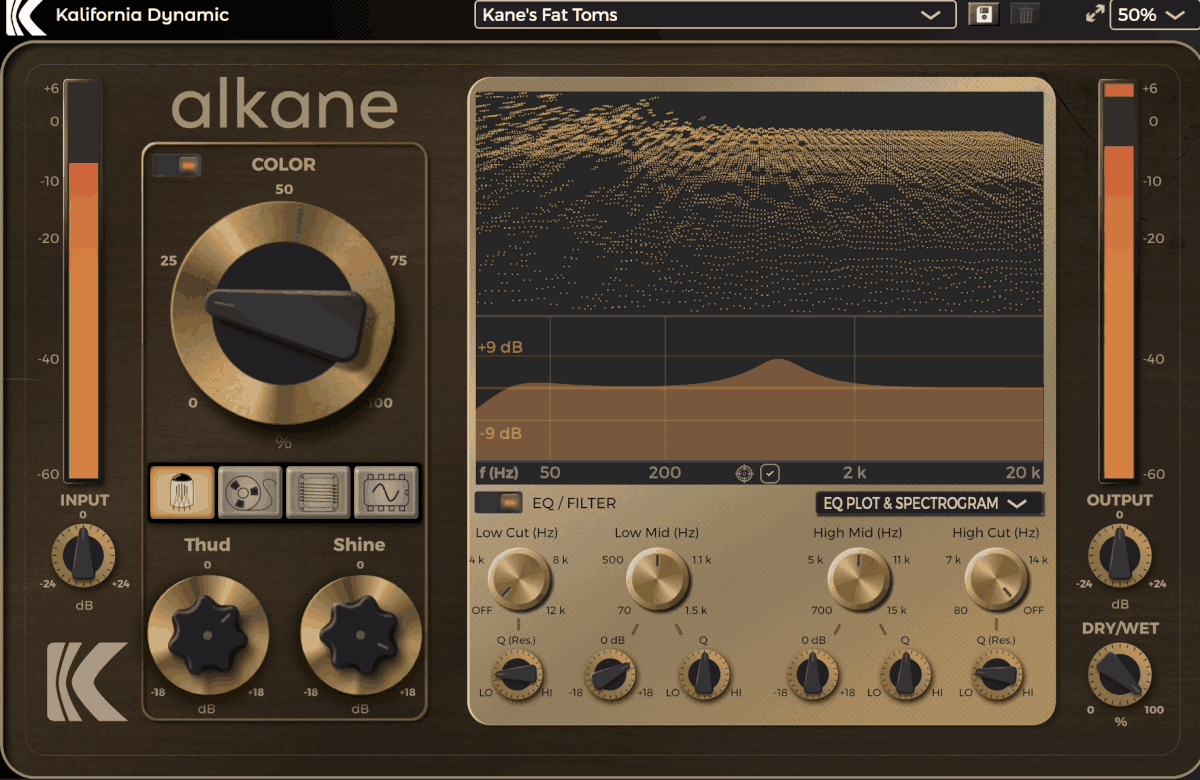This screenshot has height=780, width=1200.
Task: Click the Thud dB knob
Action: 207,634
